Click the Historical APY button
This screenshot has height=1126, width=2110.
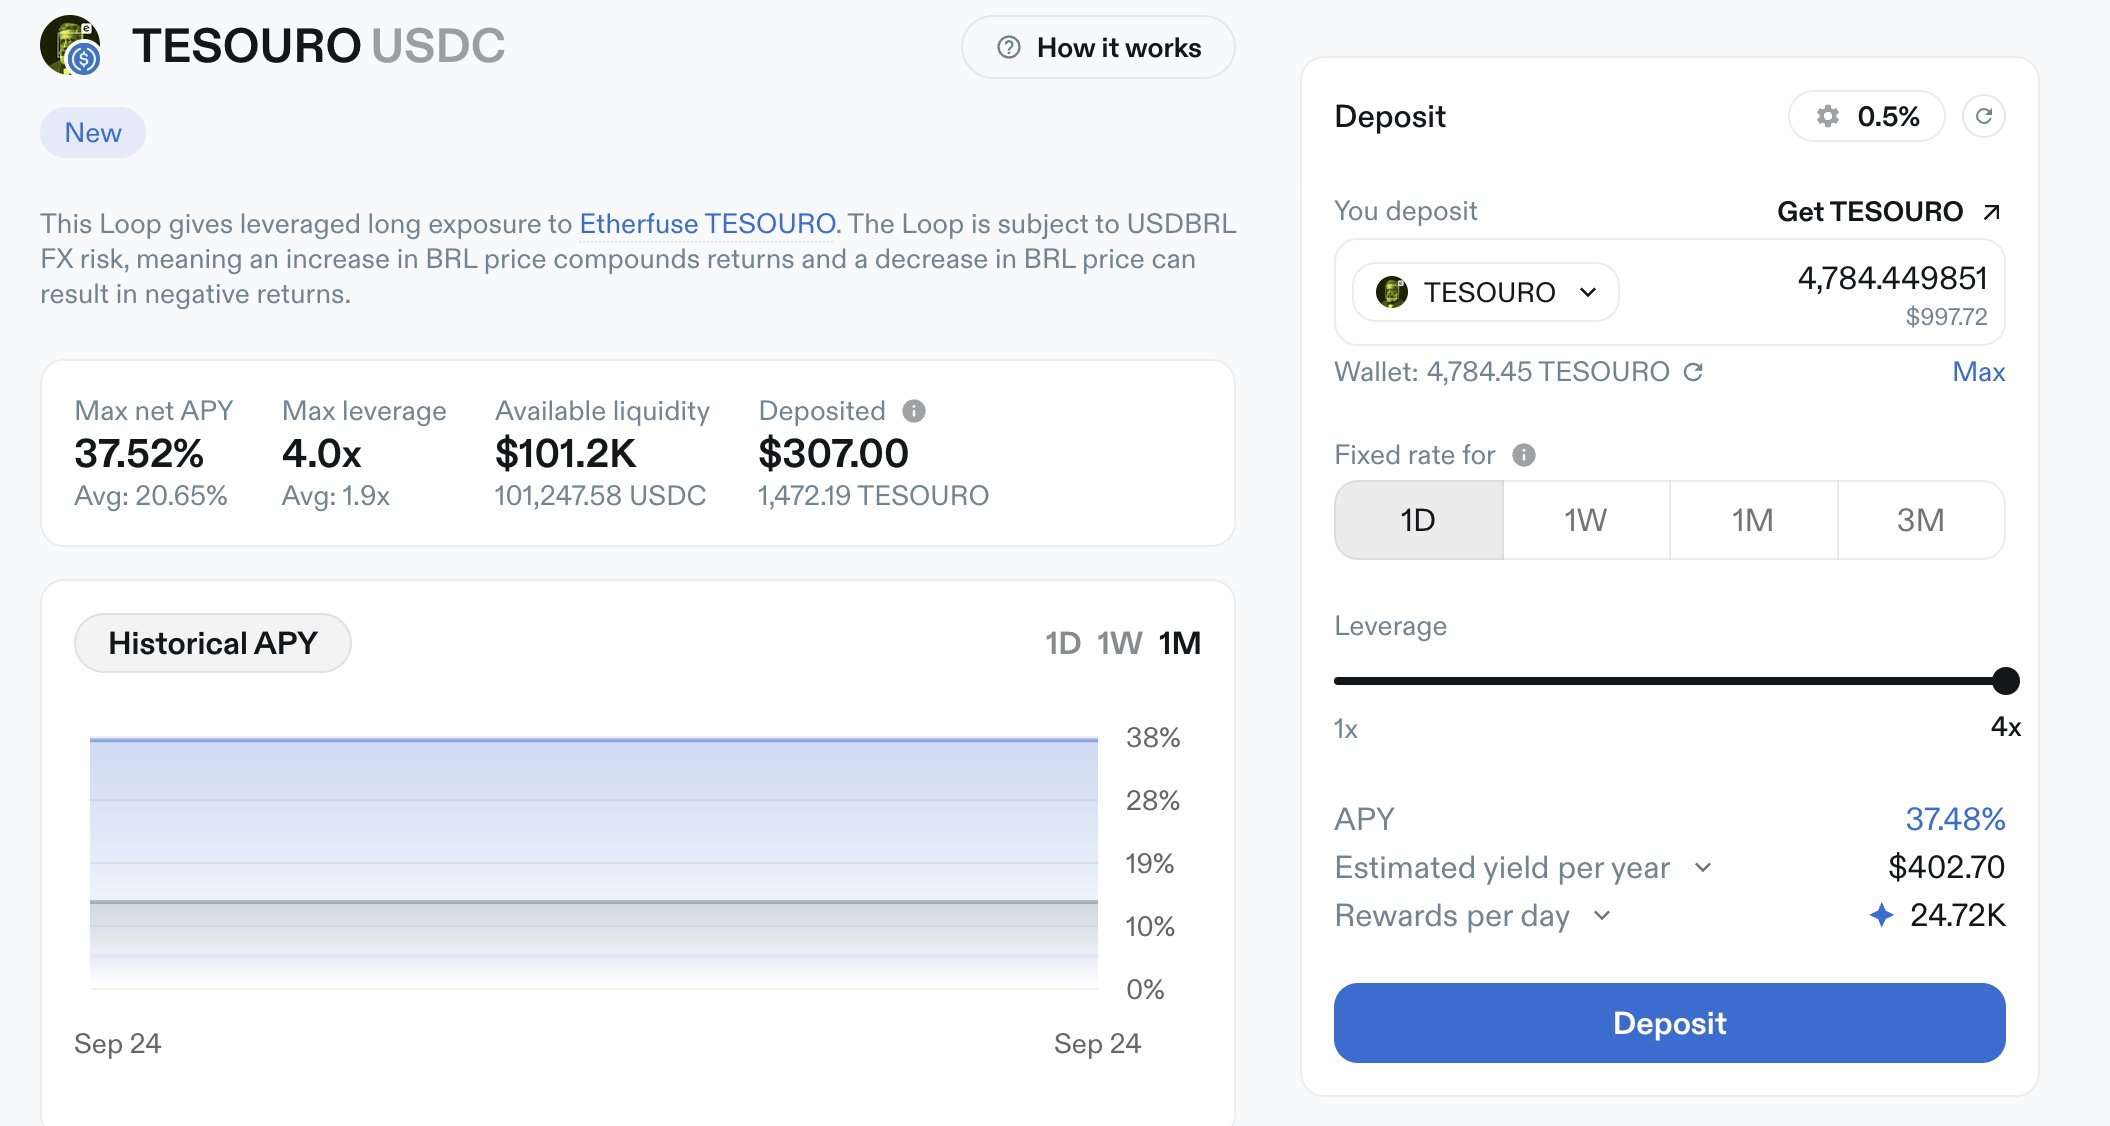tap(213, 643)
